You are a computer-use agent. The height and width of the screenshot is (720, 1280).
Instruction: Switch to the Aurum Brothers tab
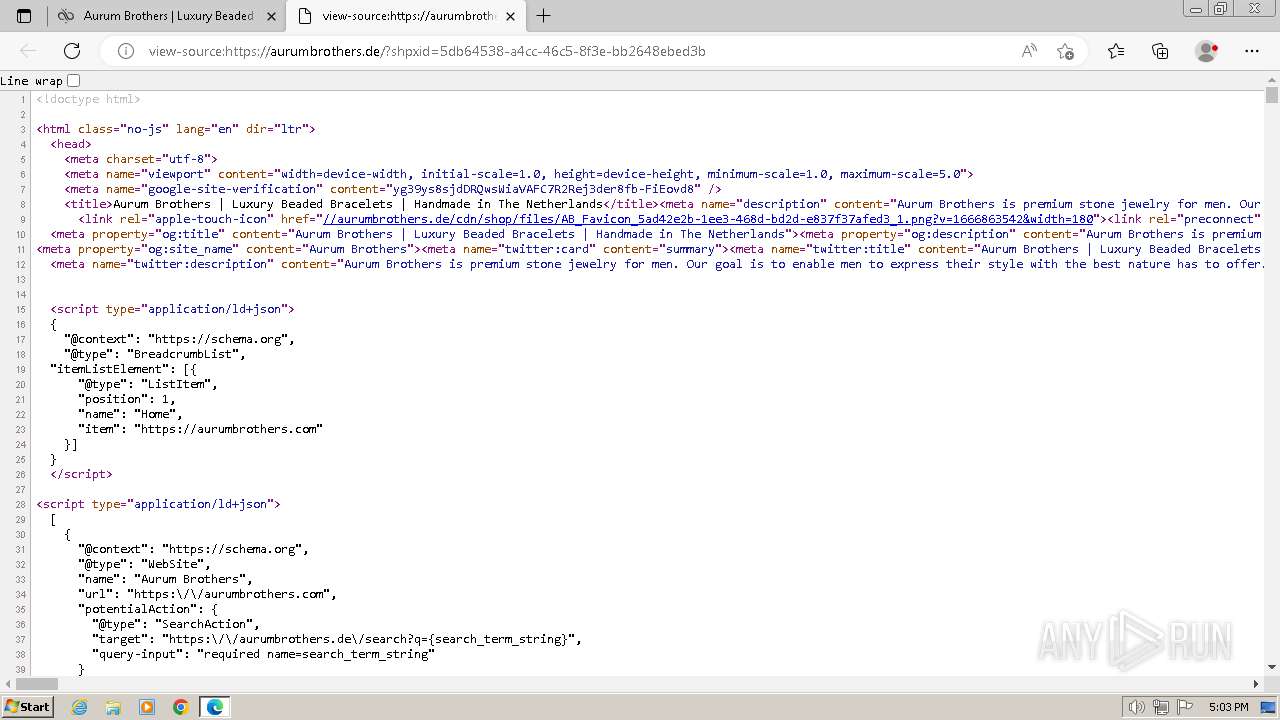[167, 16]
